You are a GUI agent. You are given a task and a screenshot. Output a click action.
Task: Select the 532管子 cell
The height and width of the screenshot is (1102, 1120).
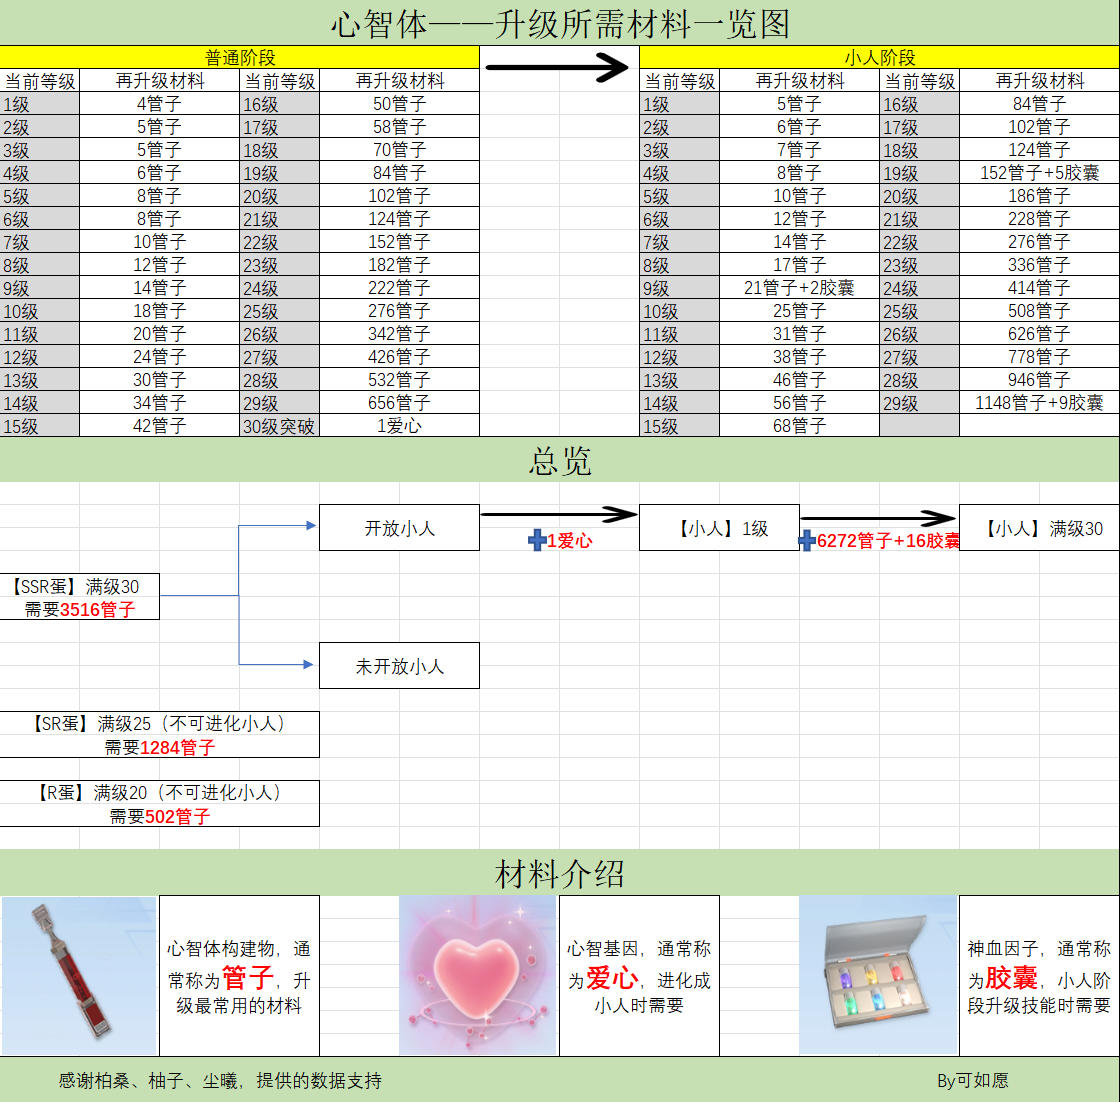point(399,380)
